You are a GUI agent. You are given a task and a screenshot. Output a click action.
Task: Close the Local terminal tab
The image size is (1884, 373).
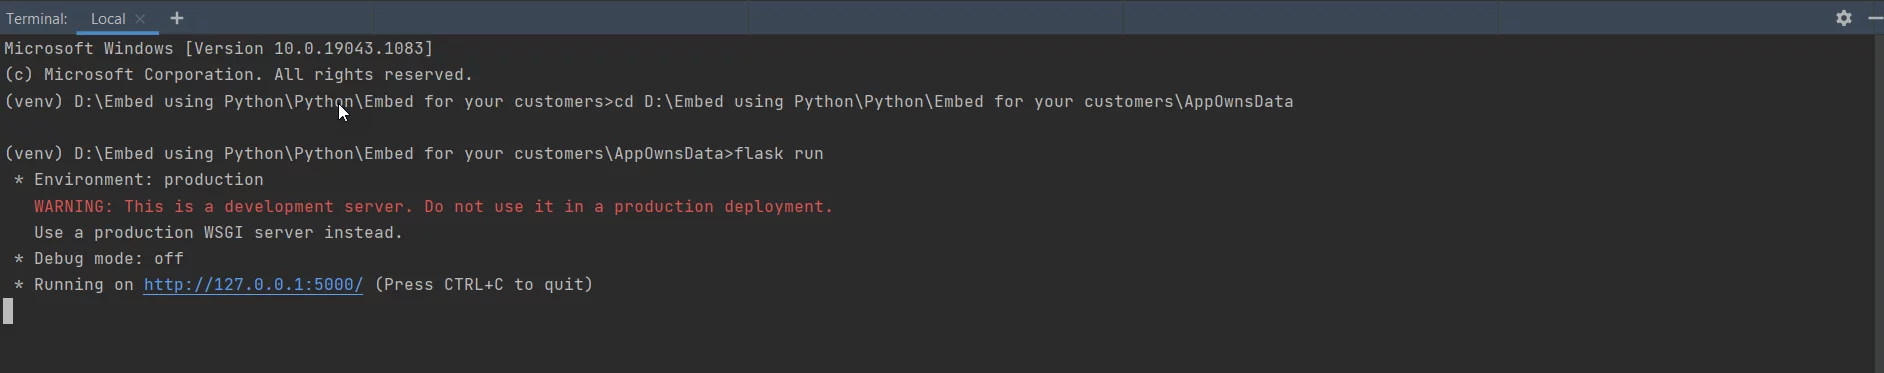point(140,19)
